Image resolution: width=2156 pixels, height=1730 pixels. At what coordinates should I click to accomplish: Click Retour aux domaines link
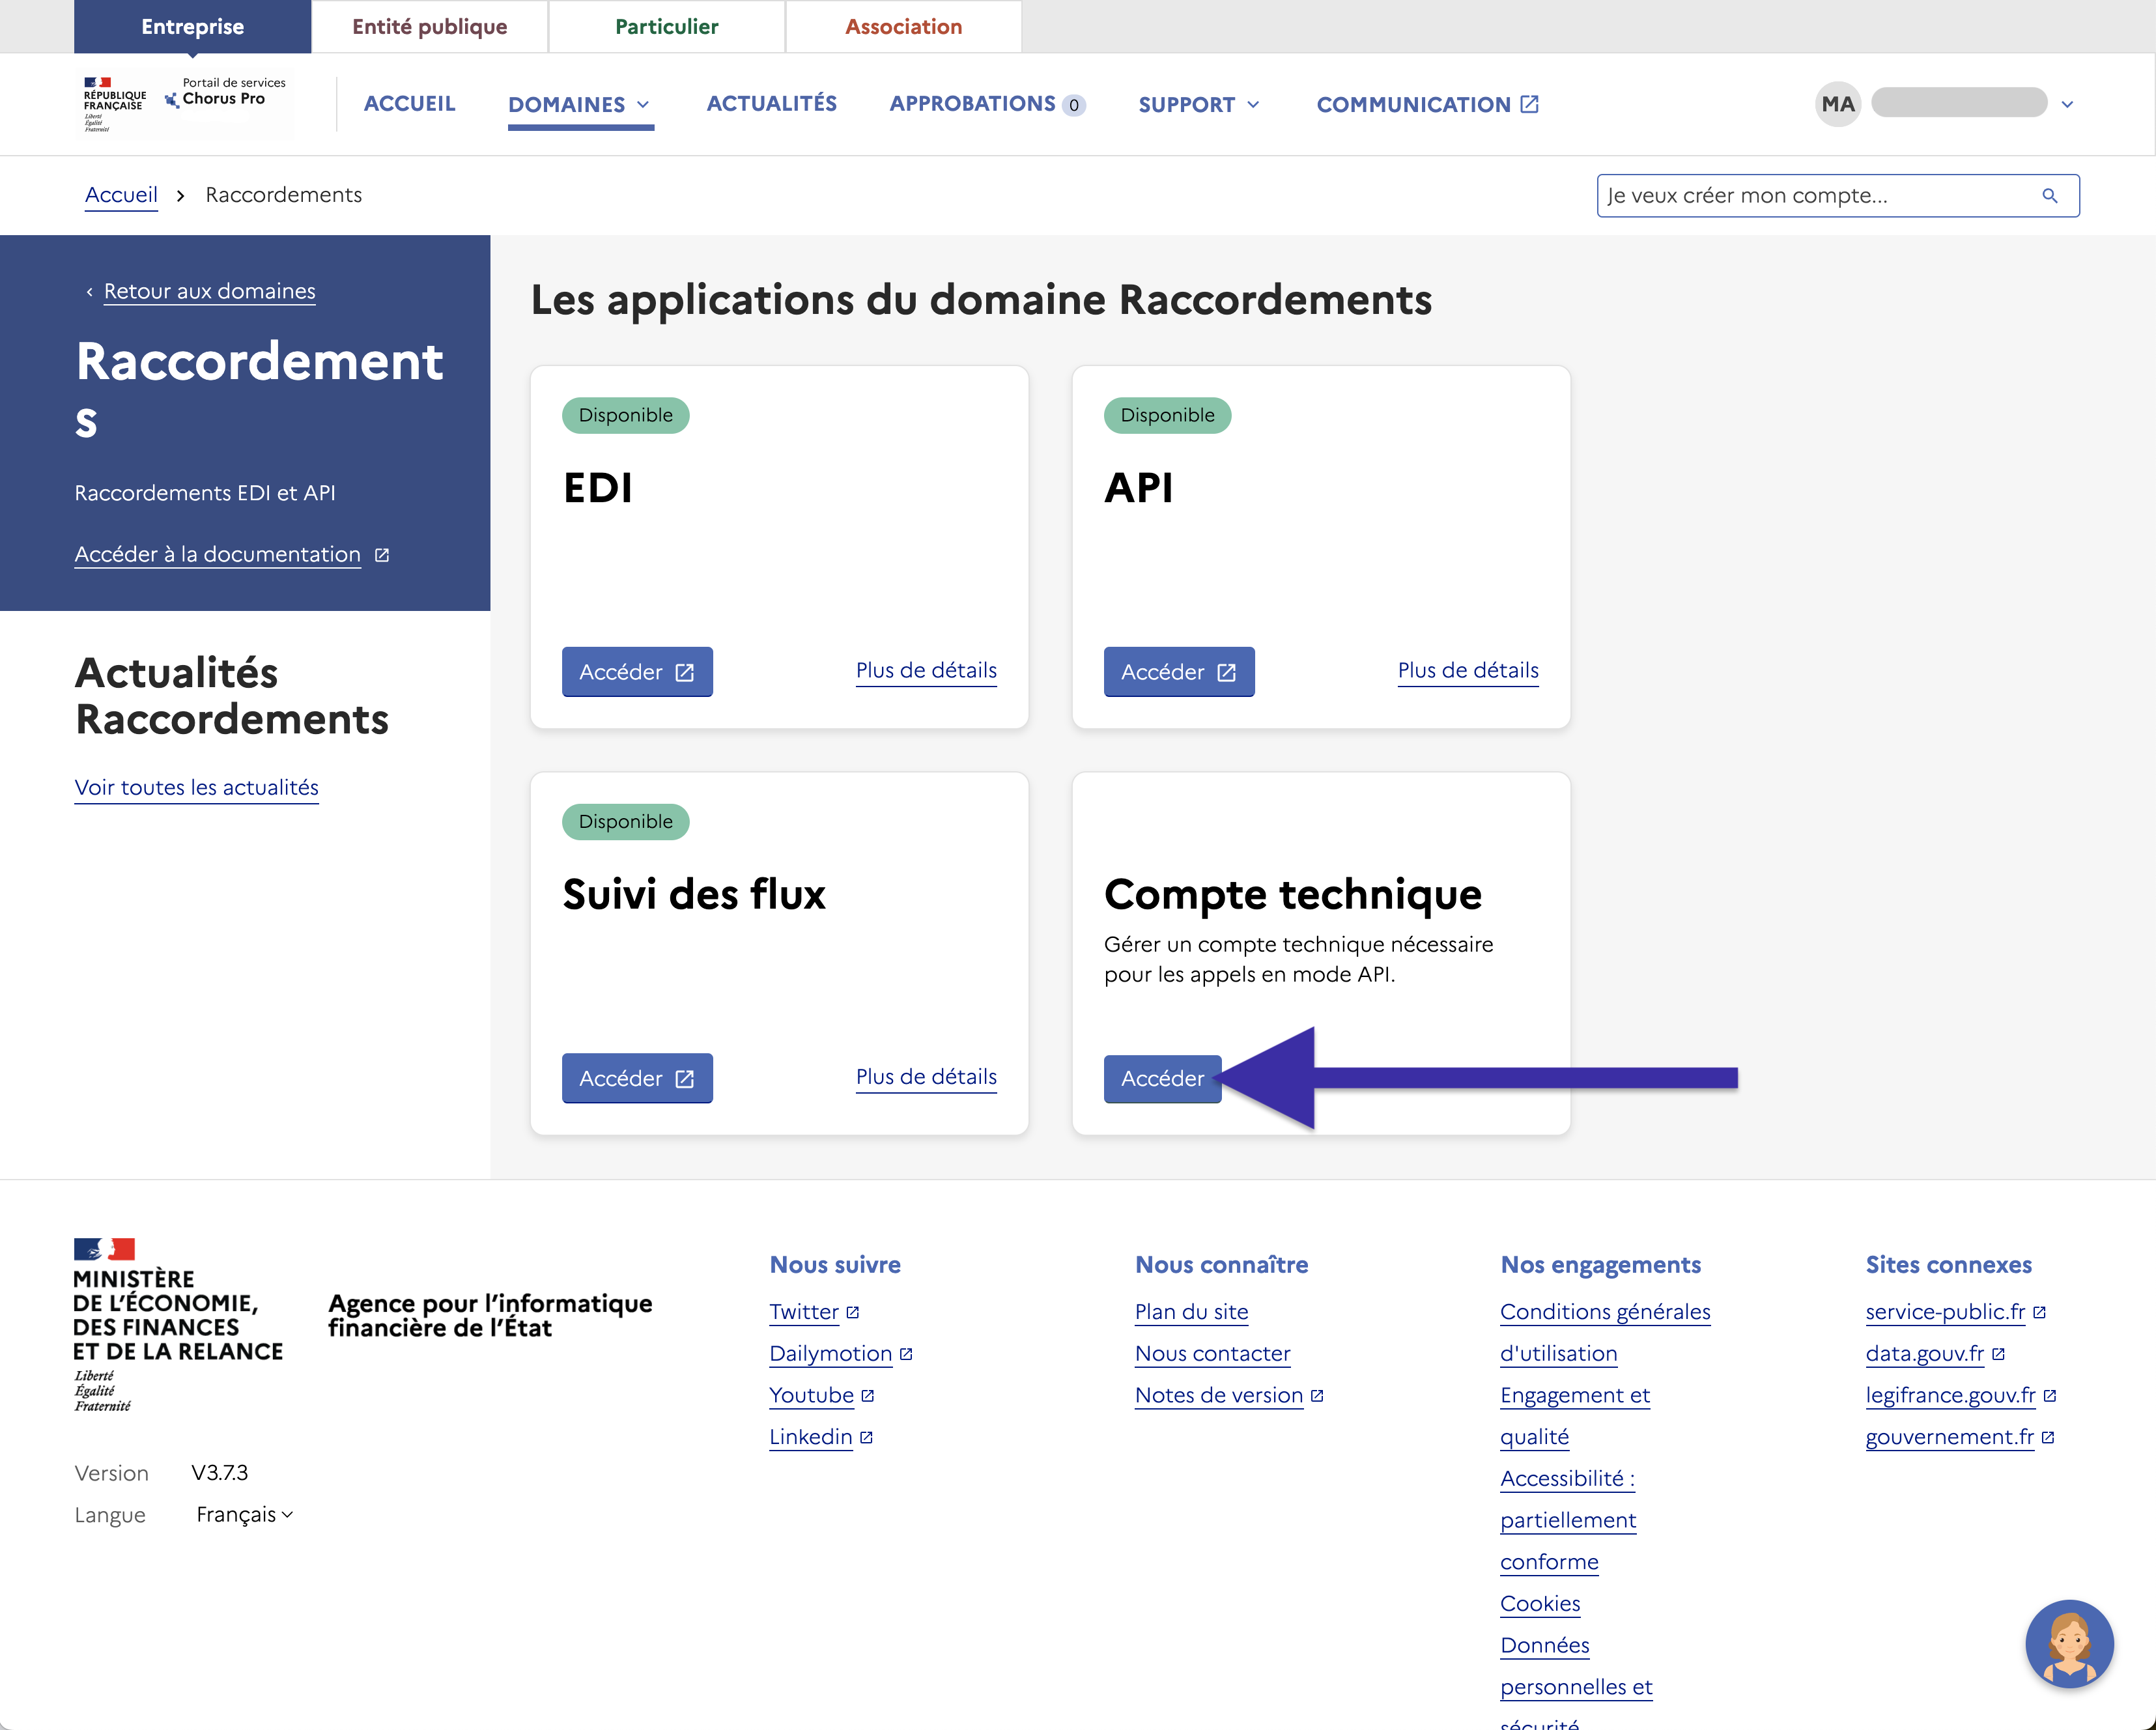pos(210,291)
